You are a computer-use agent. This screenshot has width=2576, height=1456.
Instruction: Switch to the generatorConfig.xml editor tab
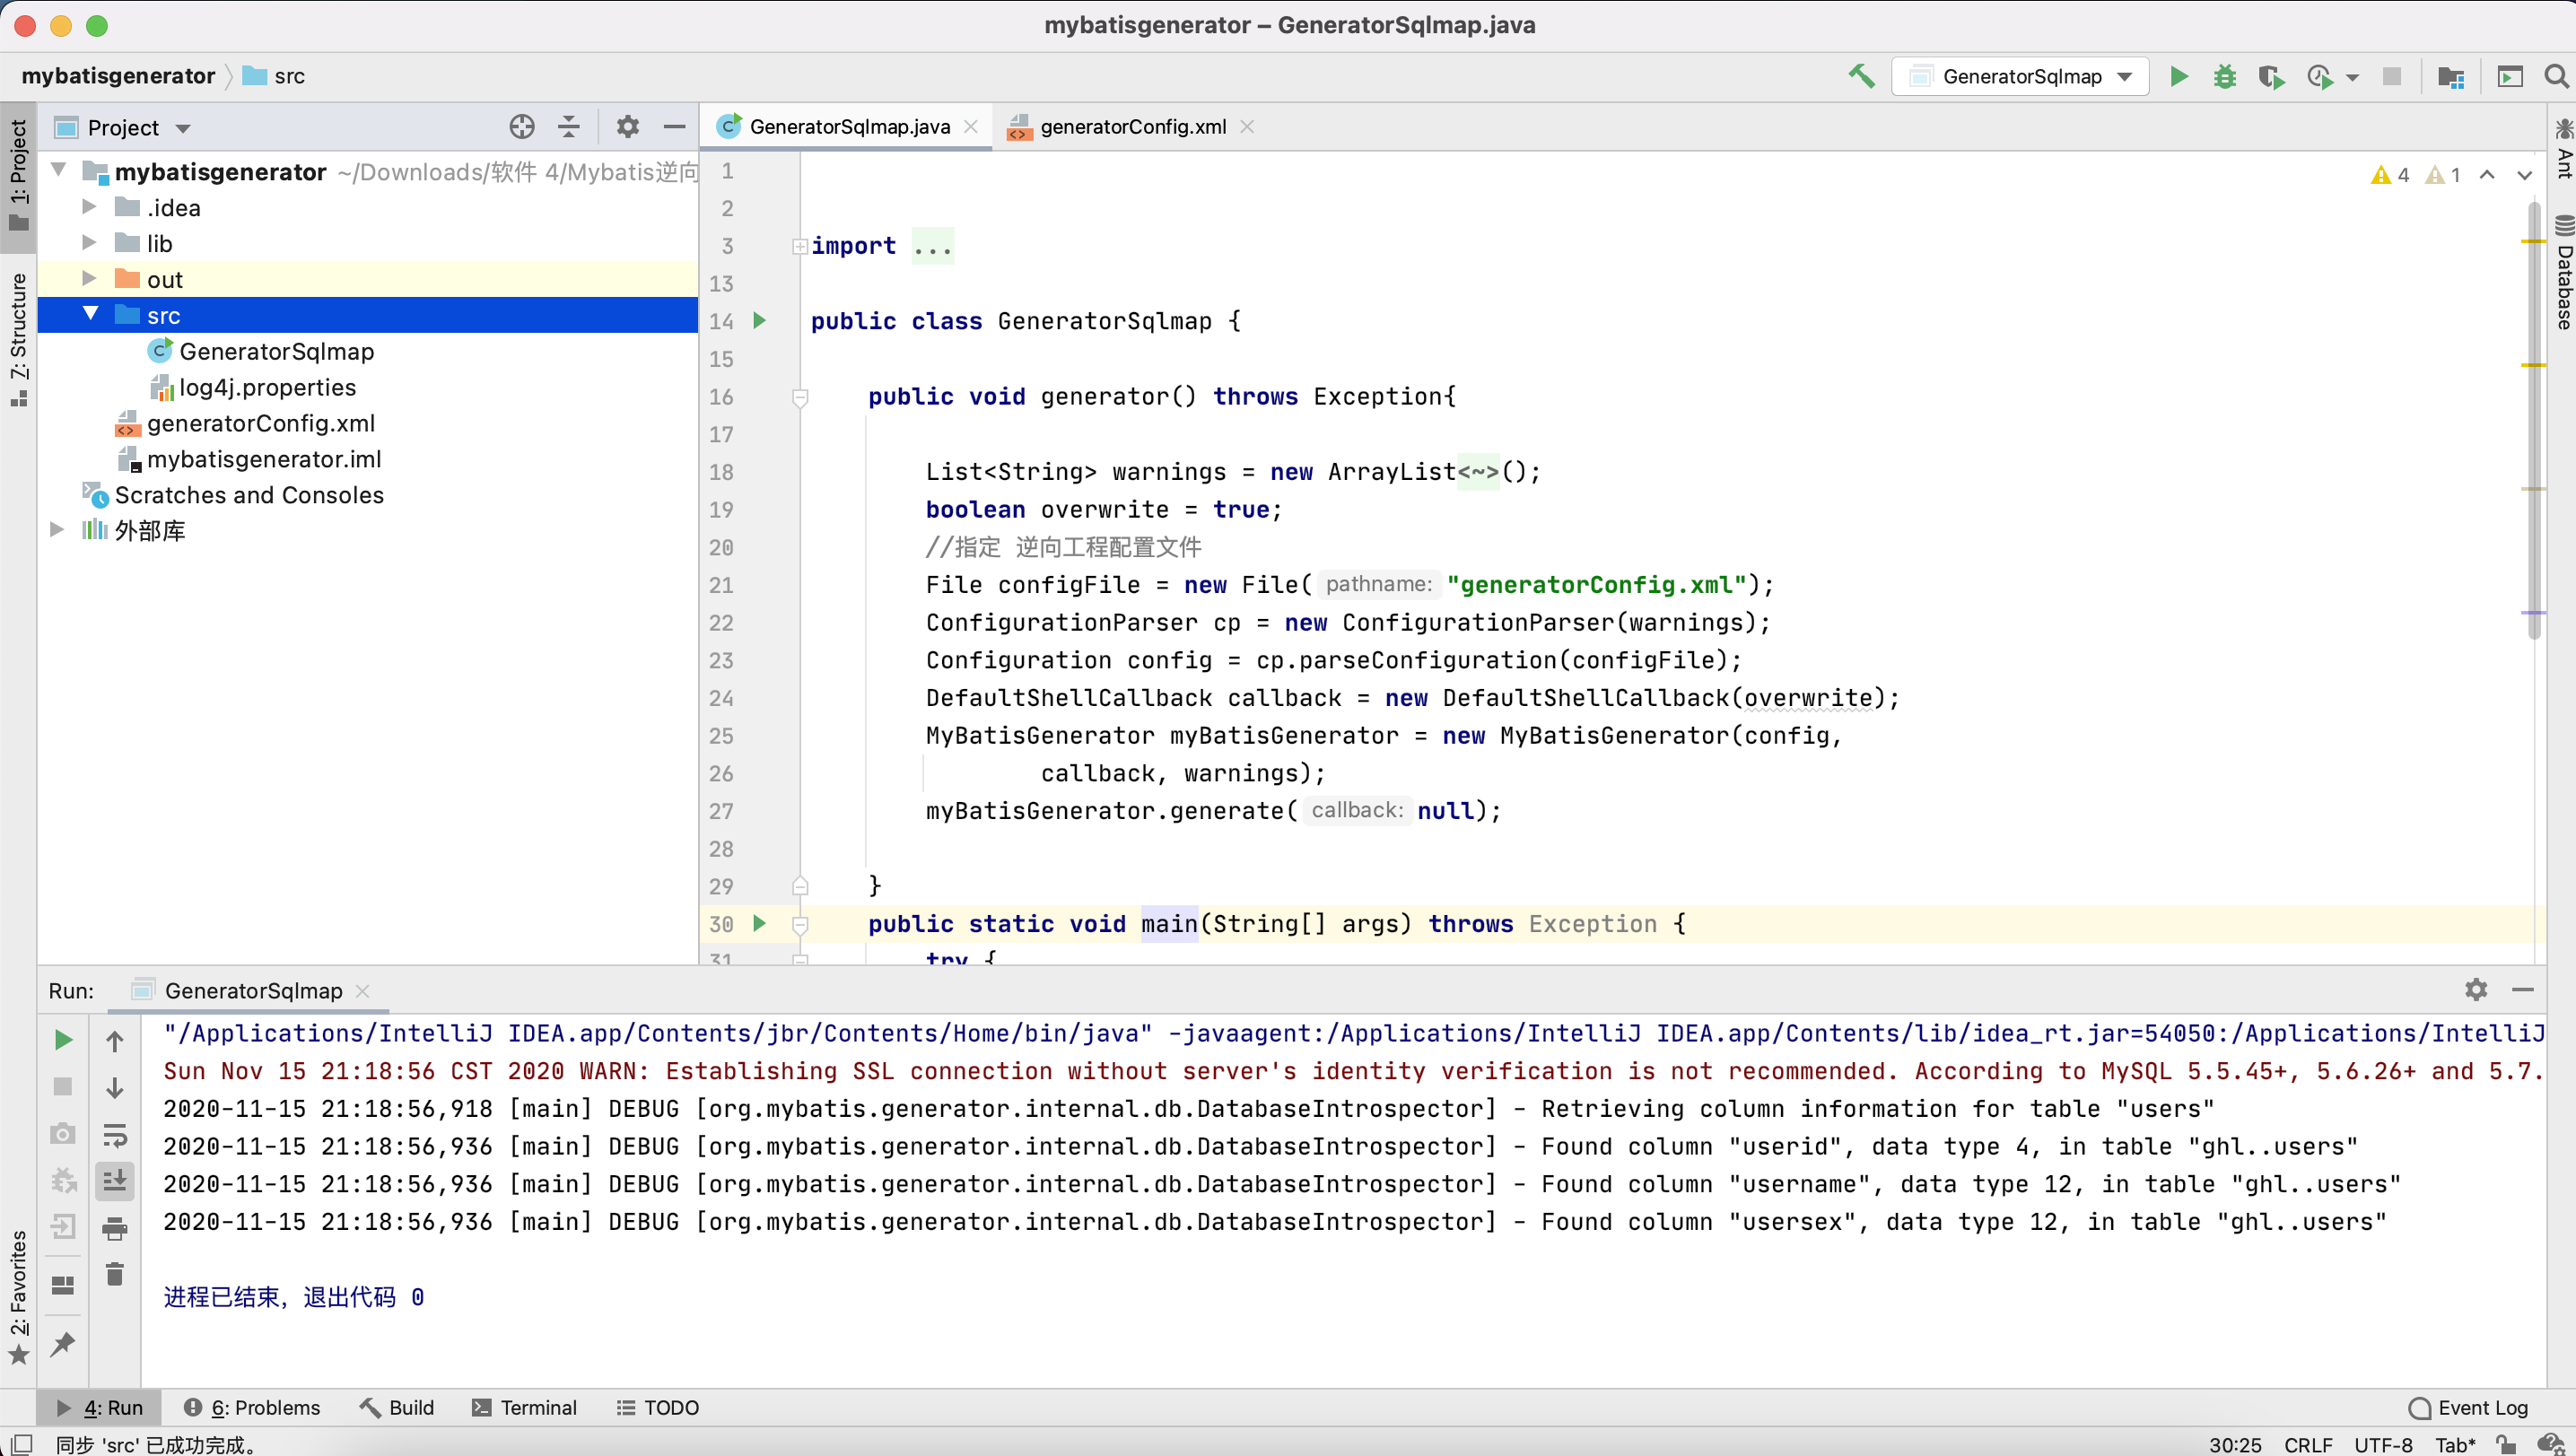coord(1132,127)
